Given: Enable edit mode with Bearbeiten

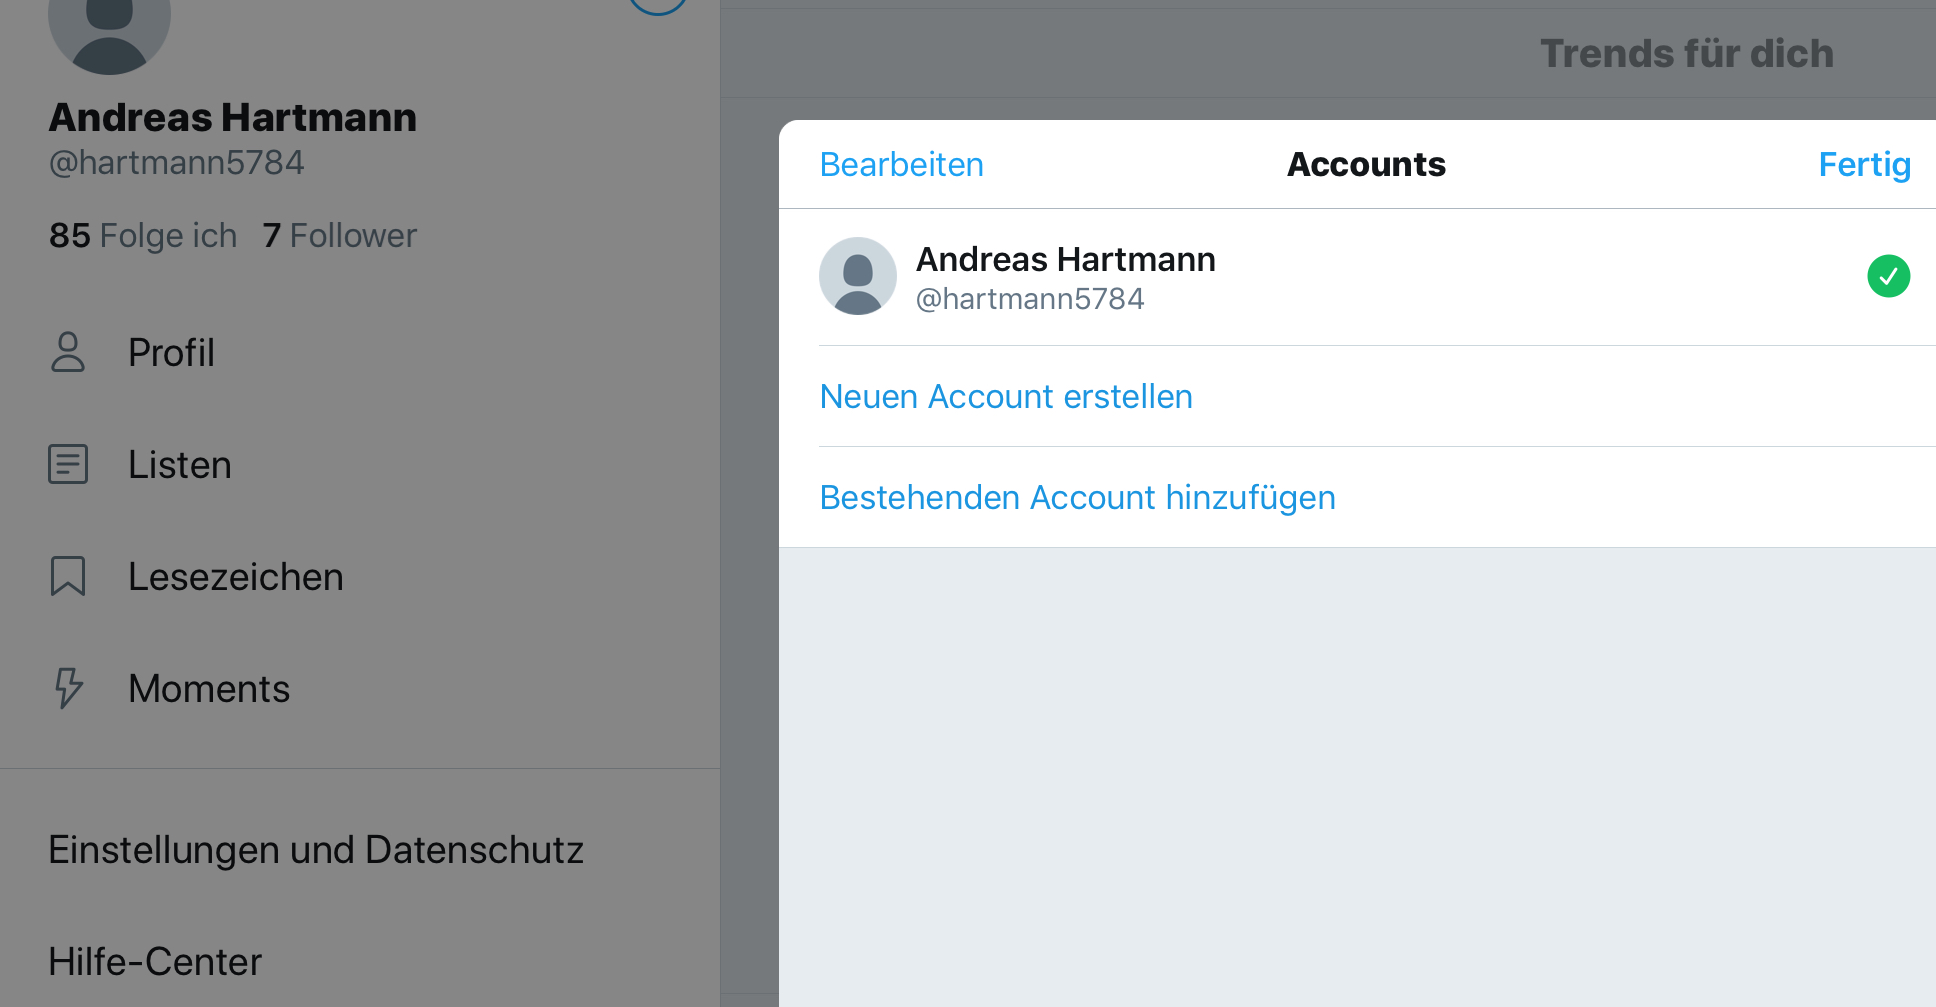Looking at the screenshot, I should pyautogui.click(x=900, y=164).
